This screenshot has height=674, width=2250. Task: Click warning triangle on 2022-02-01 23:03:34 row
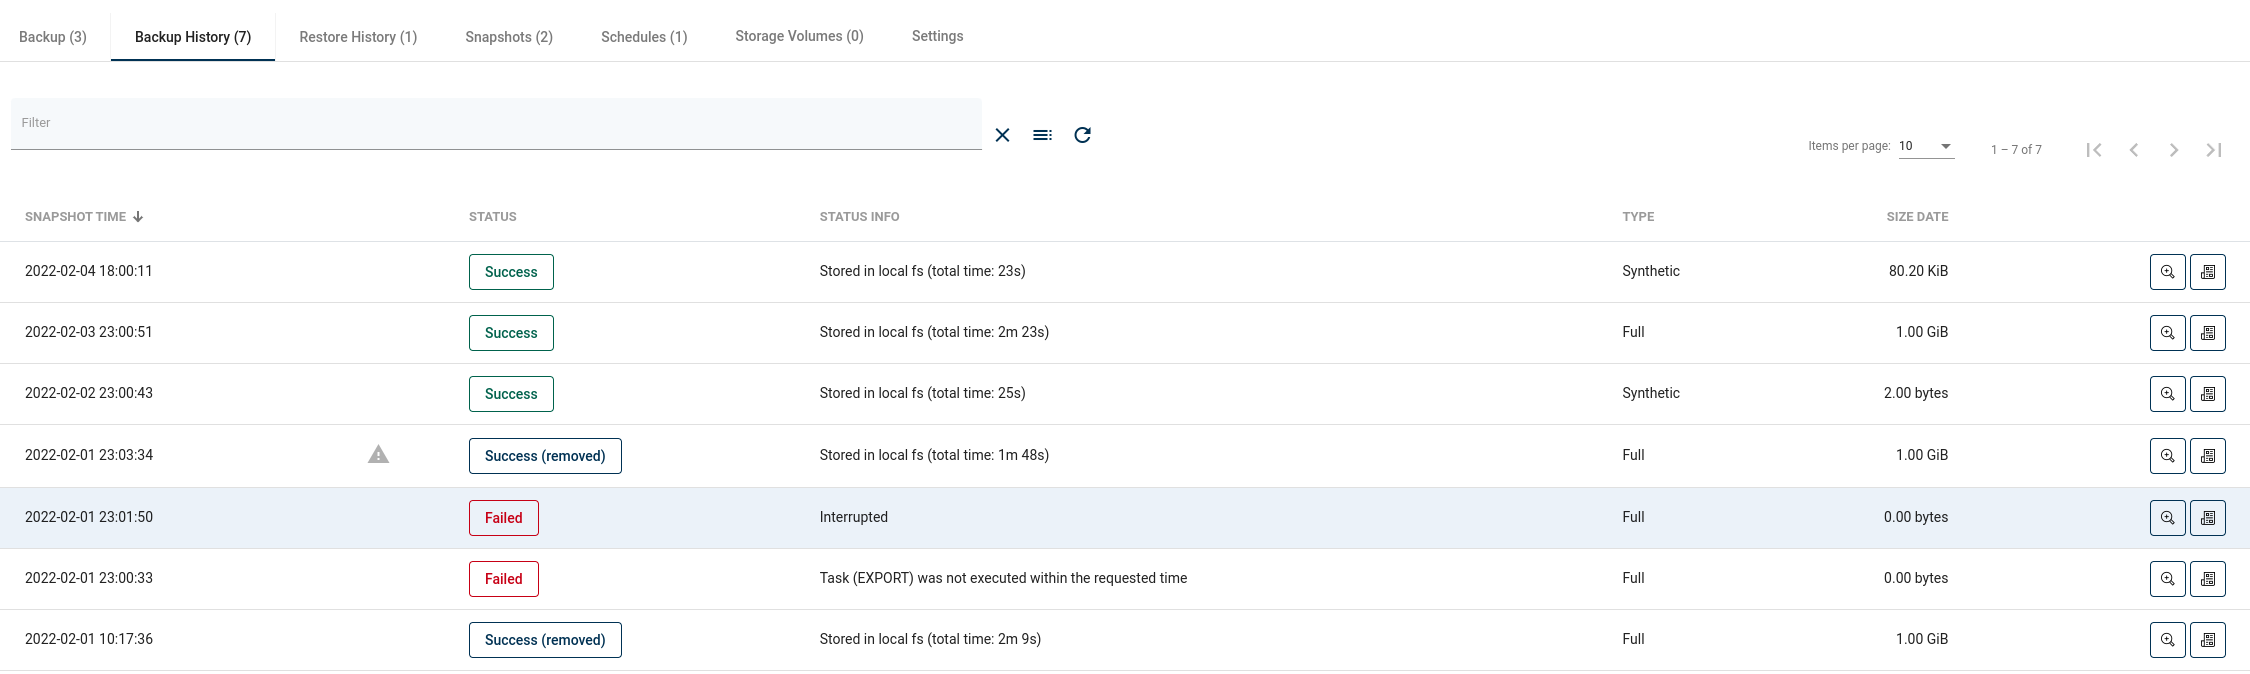pyautogui.click(x=378, y=455)
